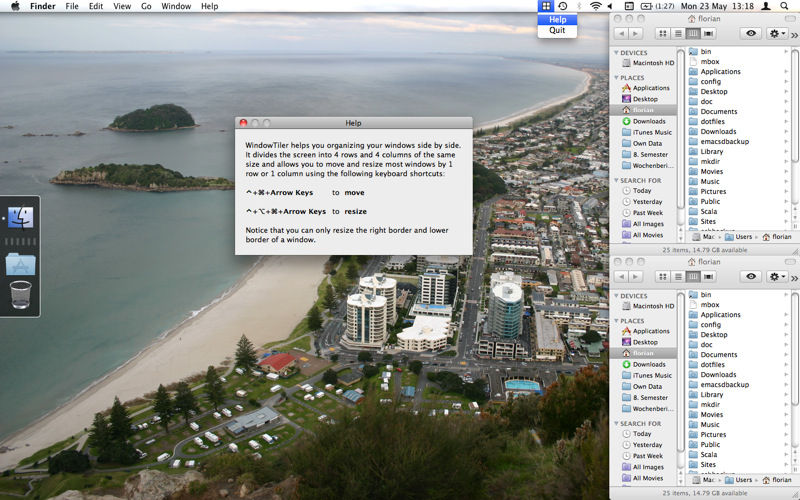Show toolbar overflow items in upper Finder window
Image resolution: width=800 pixels, height=500 pixels.
pyautogui.click(x=794, y=35)
